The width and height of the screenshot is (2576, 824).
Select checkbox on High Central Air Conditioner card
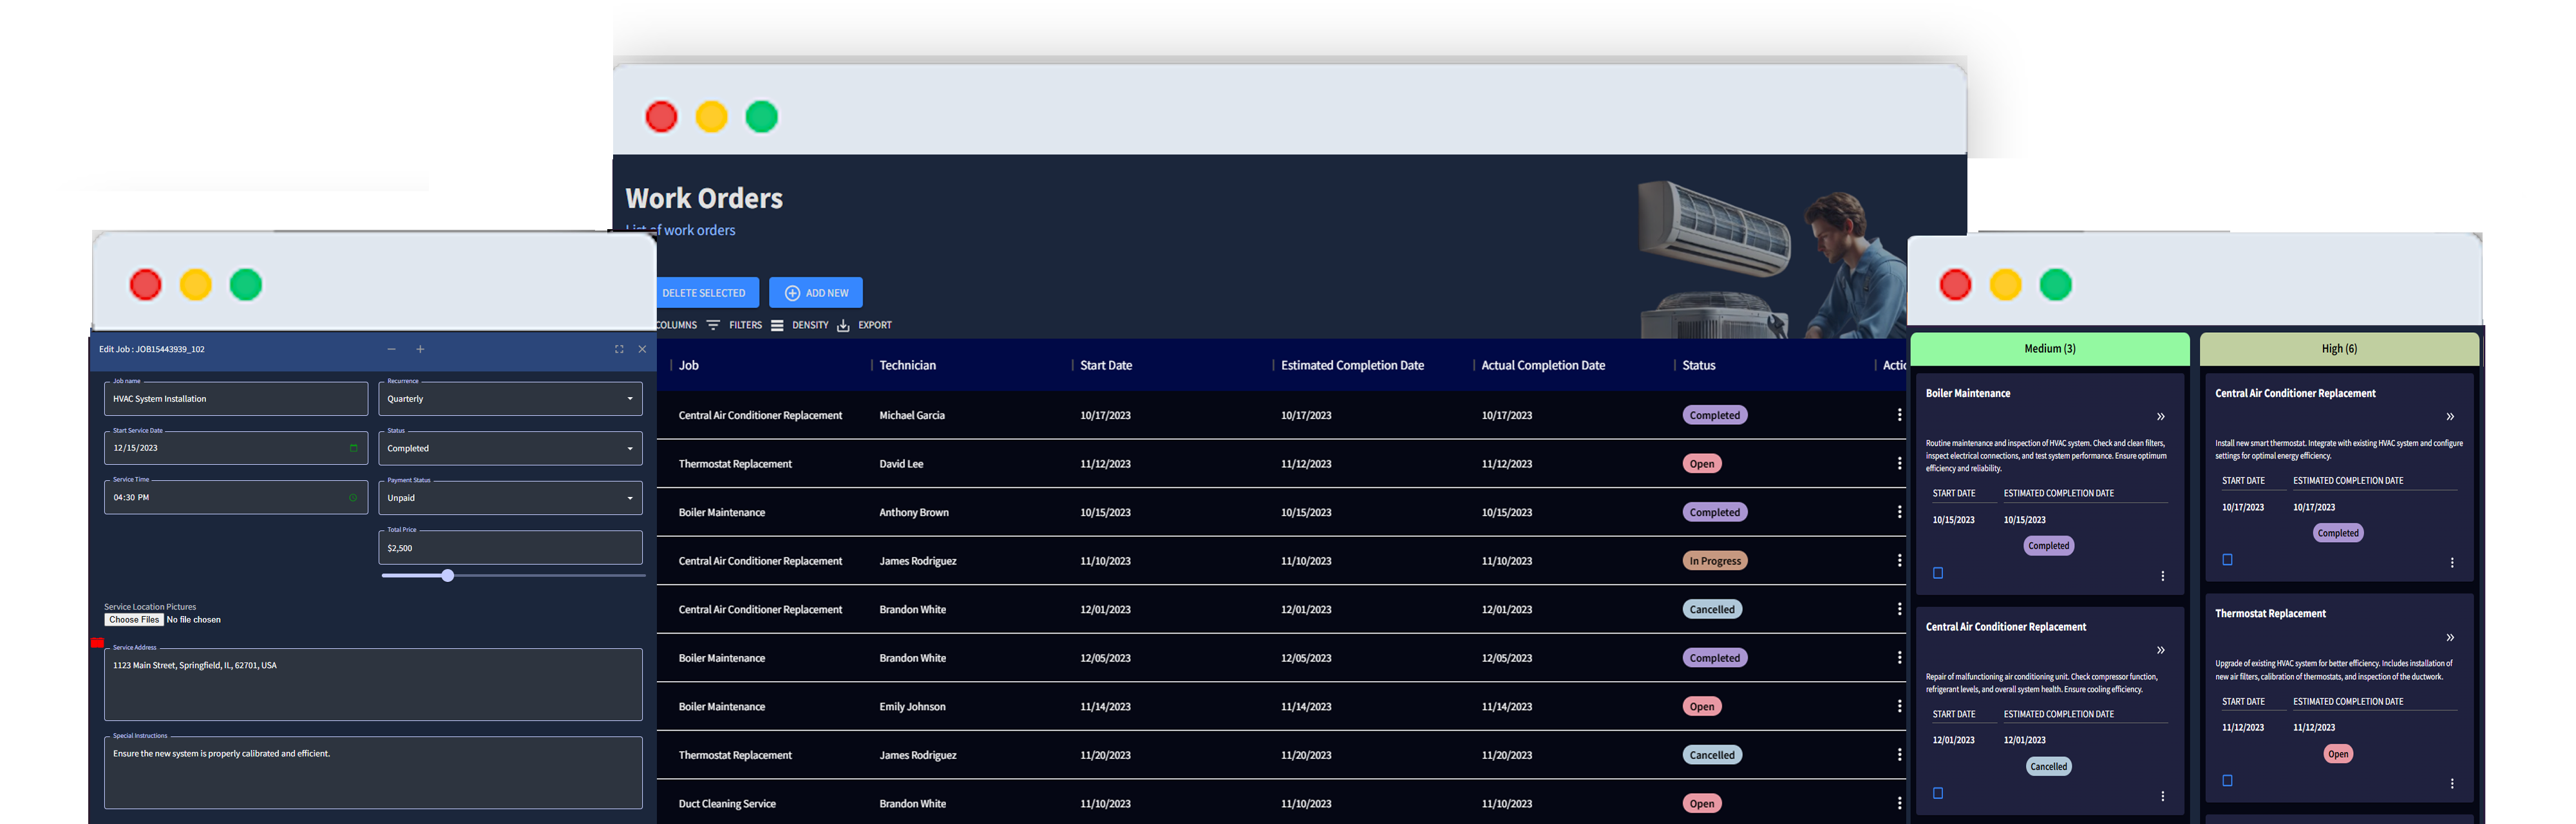coord(2227,560)
